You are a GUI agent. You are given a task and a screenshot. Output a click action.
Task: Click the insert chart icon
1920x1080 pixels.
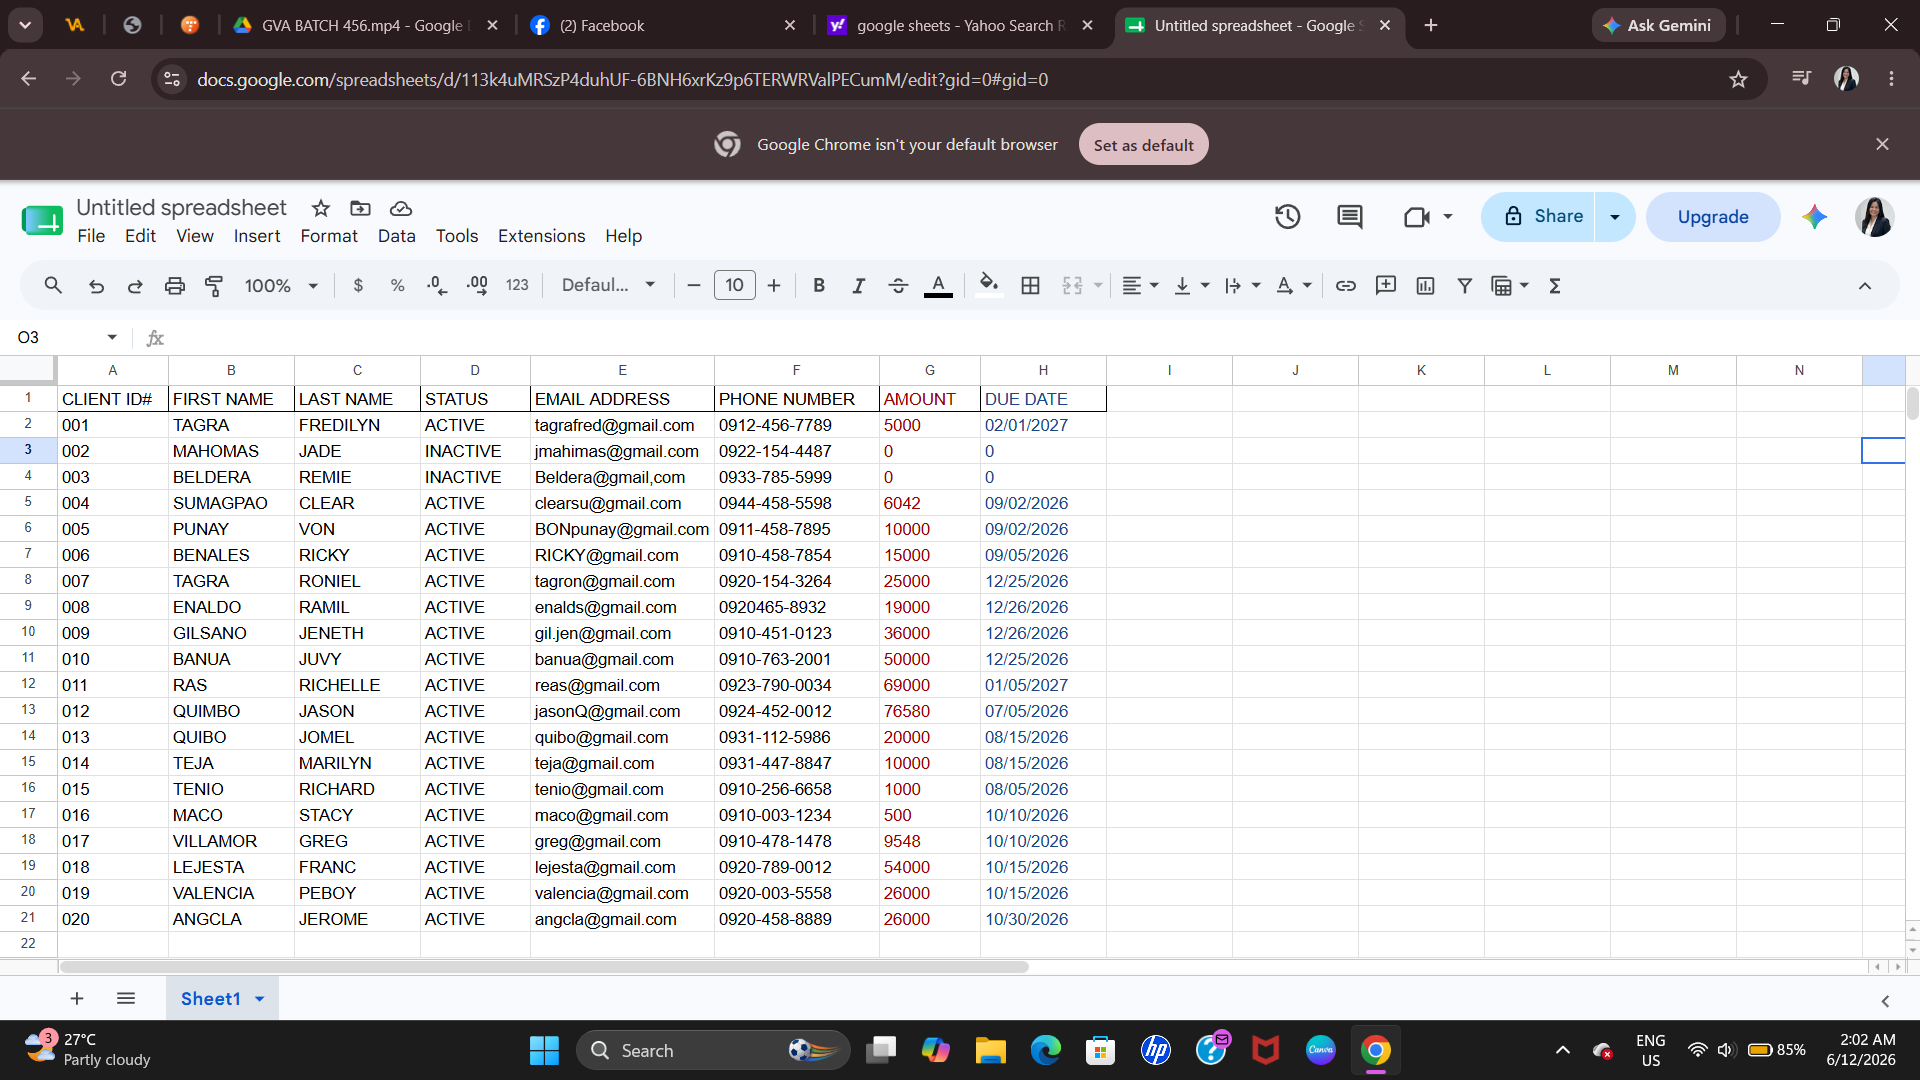coord(1425,286)
